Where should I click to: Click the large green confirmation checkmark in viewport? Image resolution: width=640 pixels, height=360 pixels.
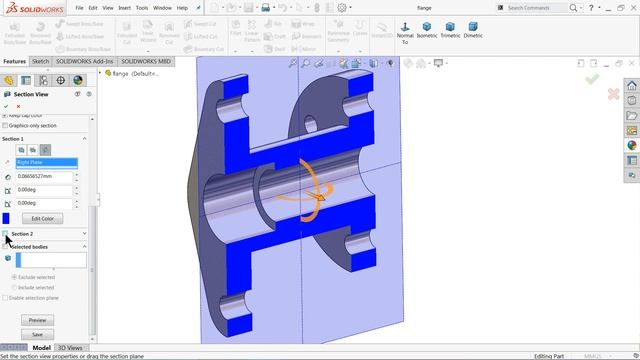[592, 79]
